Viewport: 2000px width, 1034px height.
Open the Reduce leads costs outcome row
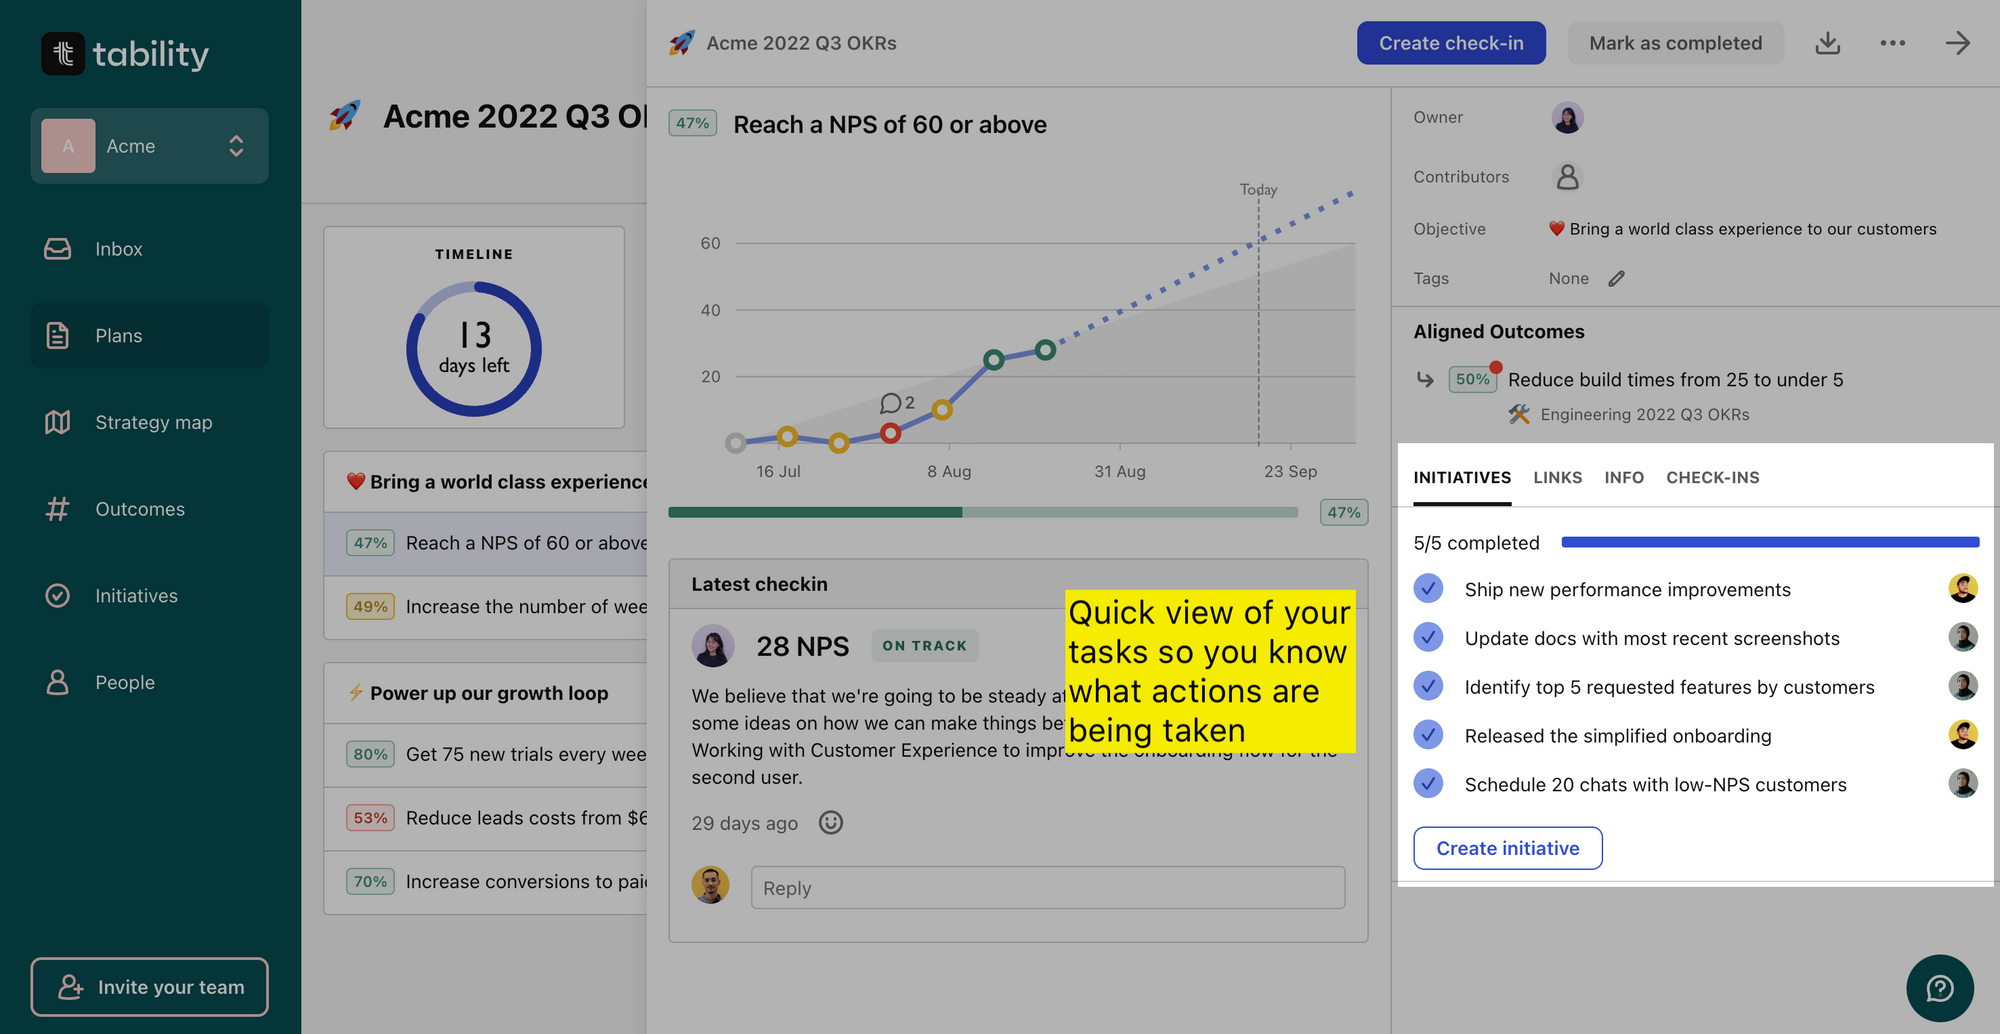tap(486, 818)
